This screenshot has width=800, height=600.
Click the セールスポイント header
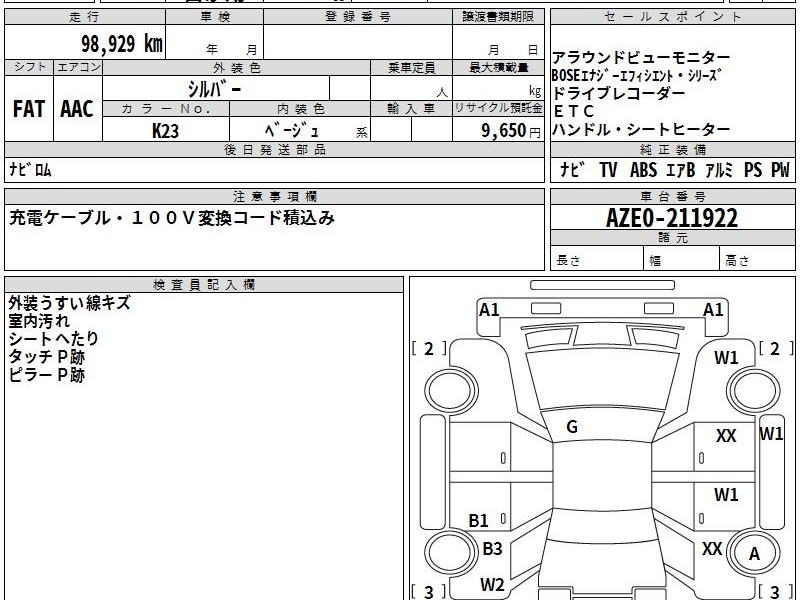pos(672,17)
